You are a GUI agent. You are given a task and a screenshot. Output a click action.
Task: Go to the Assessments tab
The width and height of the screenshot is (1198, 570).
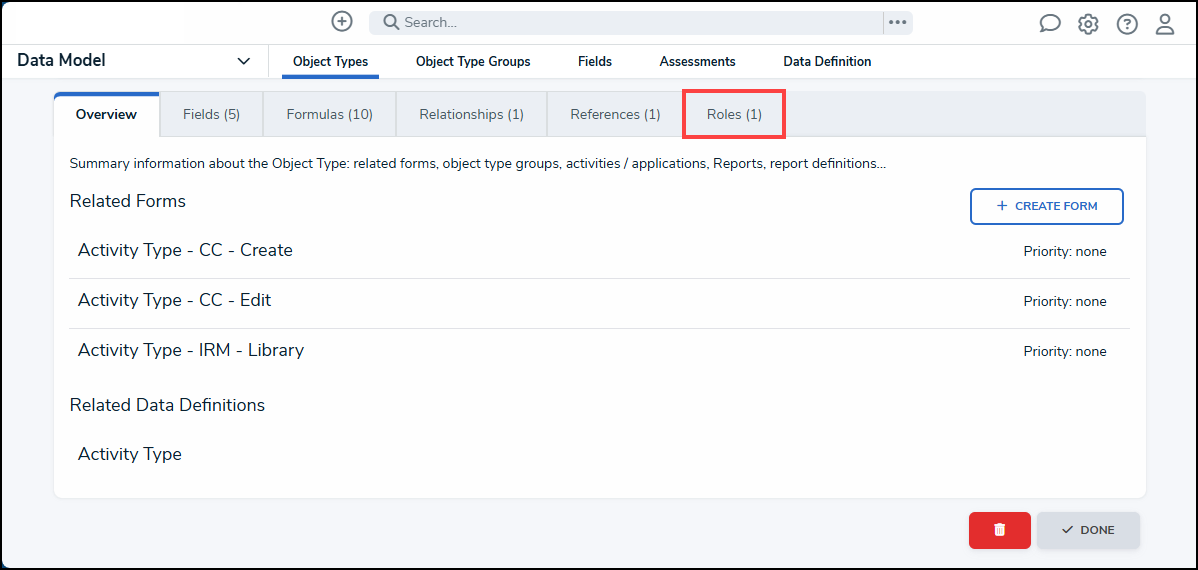697,62
